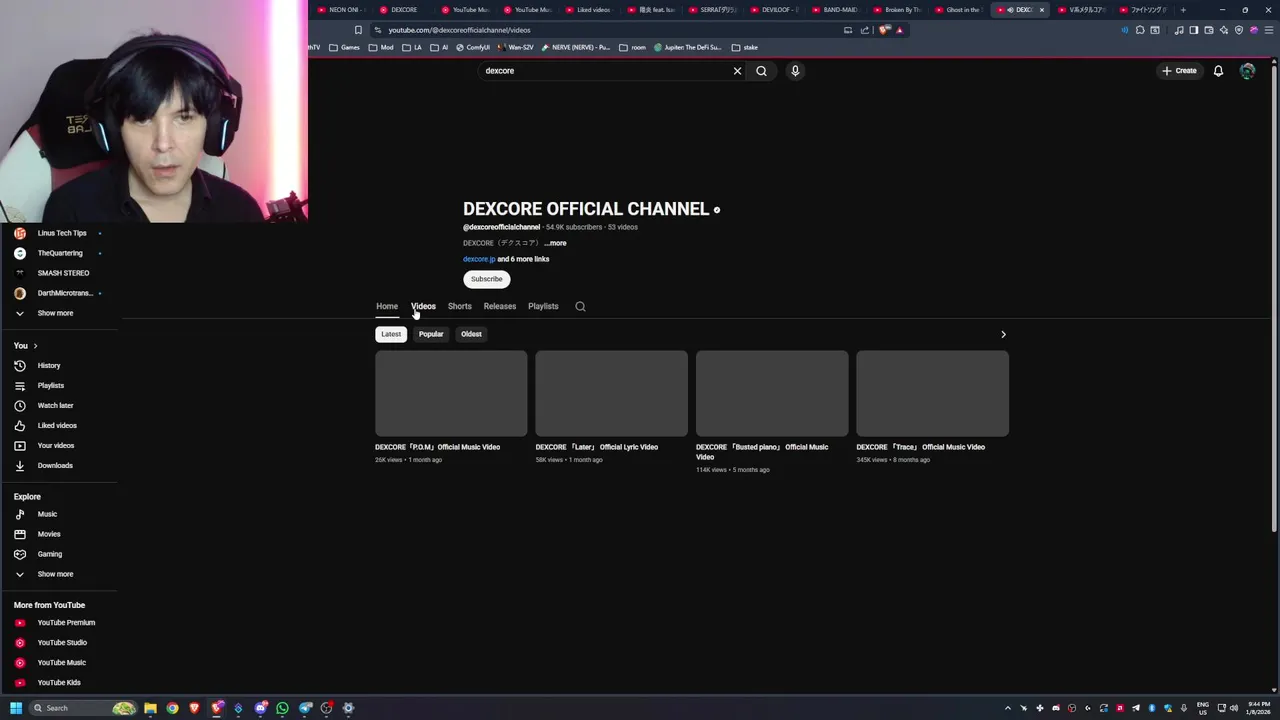This screenshot has width=1280, height=720.
Task: Search within the channel using magnifier icon
Action: 580,306
